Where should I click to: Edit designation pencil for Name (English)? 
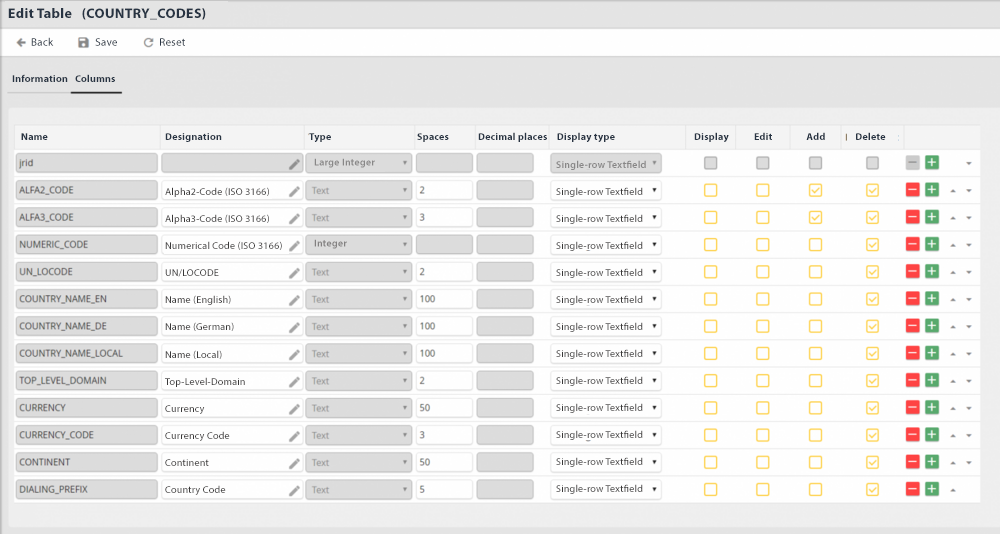[294, 300]
